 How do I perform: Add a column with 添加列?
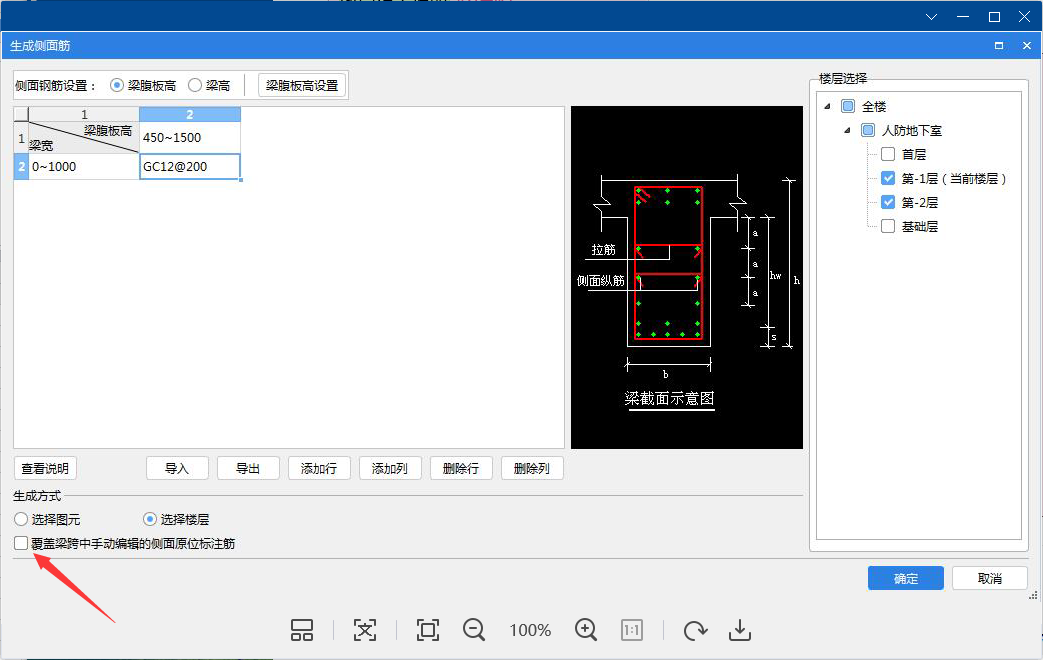pos(390,468)
